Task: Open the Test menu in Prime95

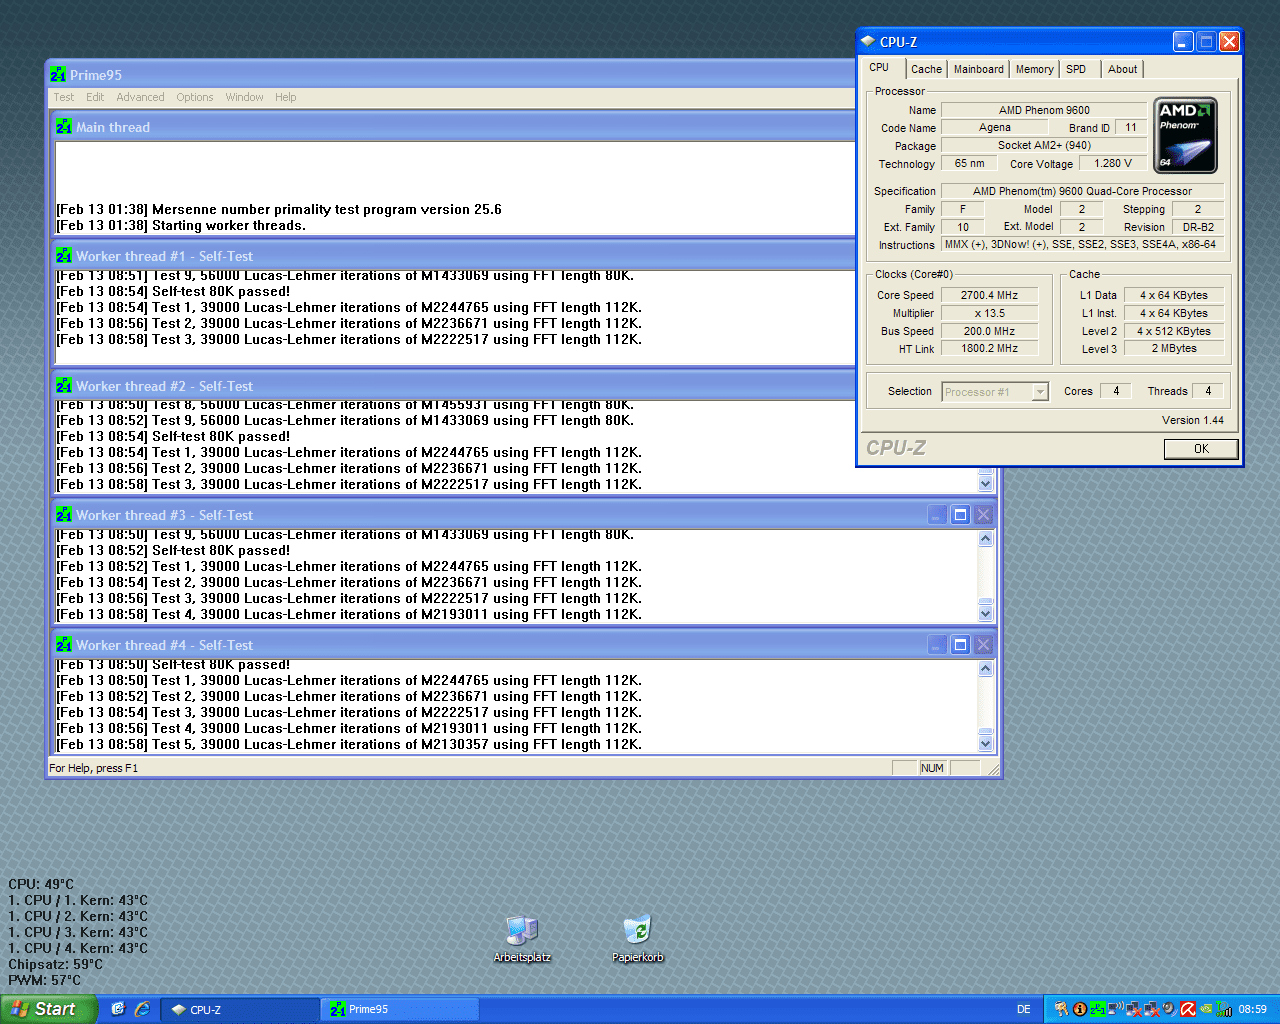Action: click(64, 97)
